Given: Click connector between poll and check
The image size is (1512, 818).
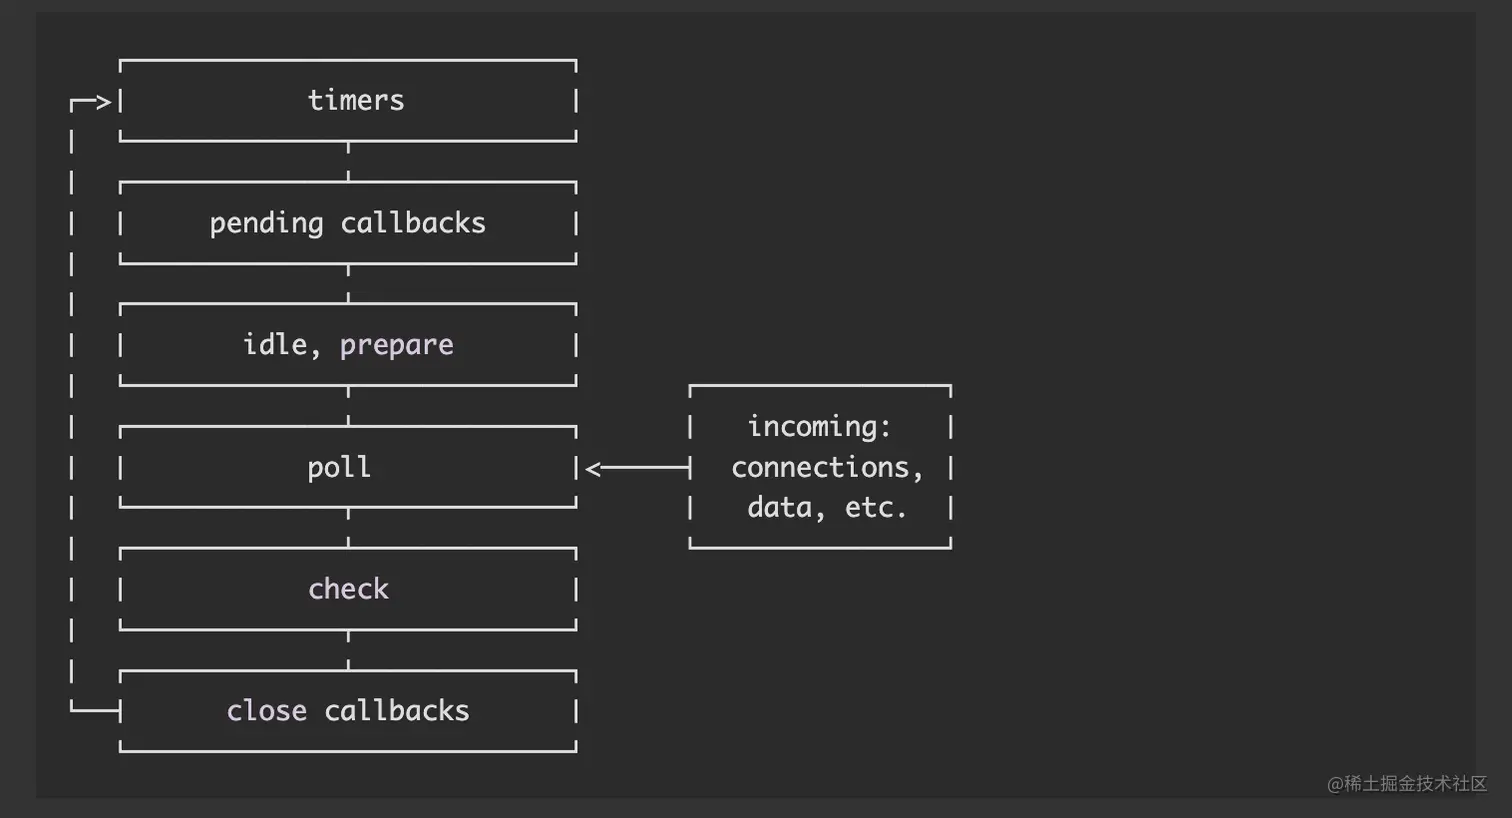Looking at the screenshot, I should [348, 528].
